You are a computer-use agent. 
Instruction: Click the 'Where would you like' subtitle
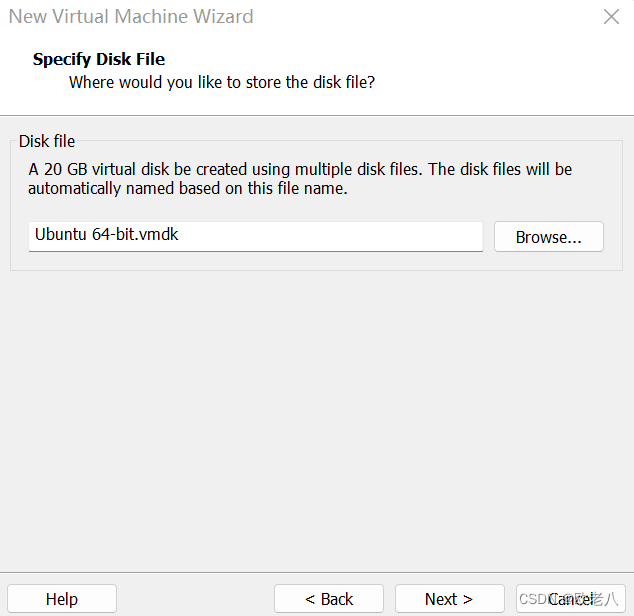(222, 83)
